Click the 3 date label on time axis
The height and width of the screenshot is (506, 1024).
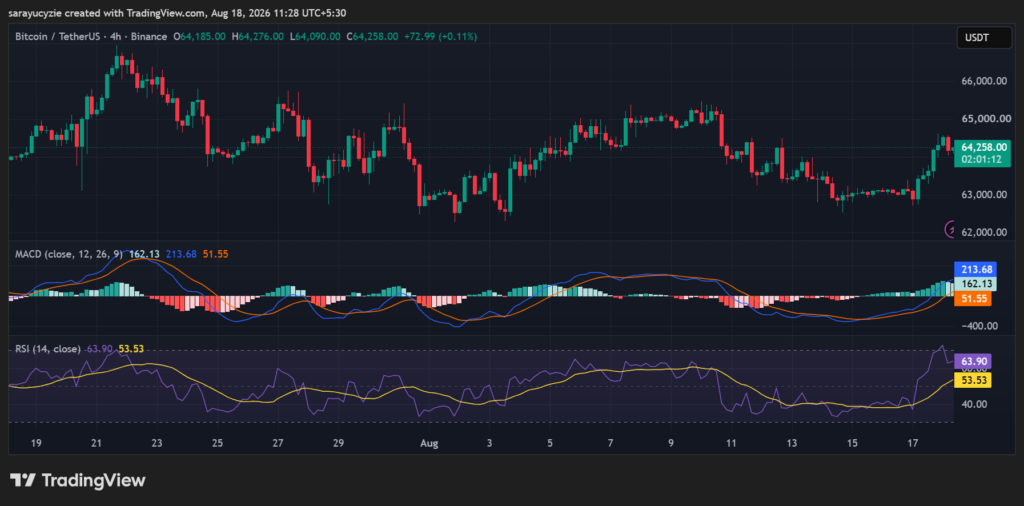(x=490, y=443)
